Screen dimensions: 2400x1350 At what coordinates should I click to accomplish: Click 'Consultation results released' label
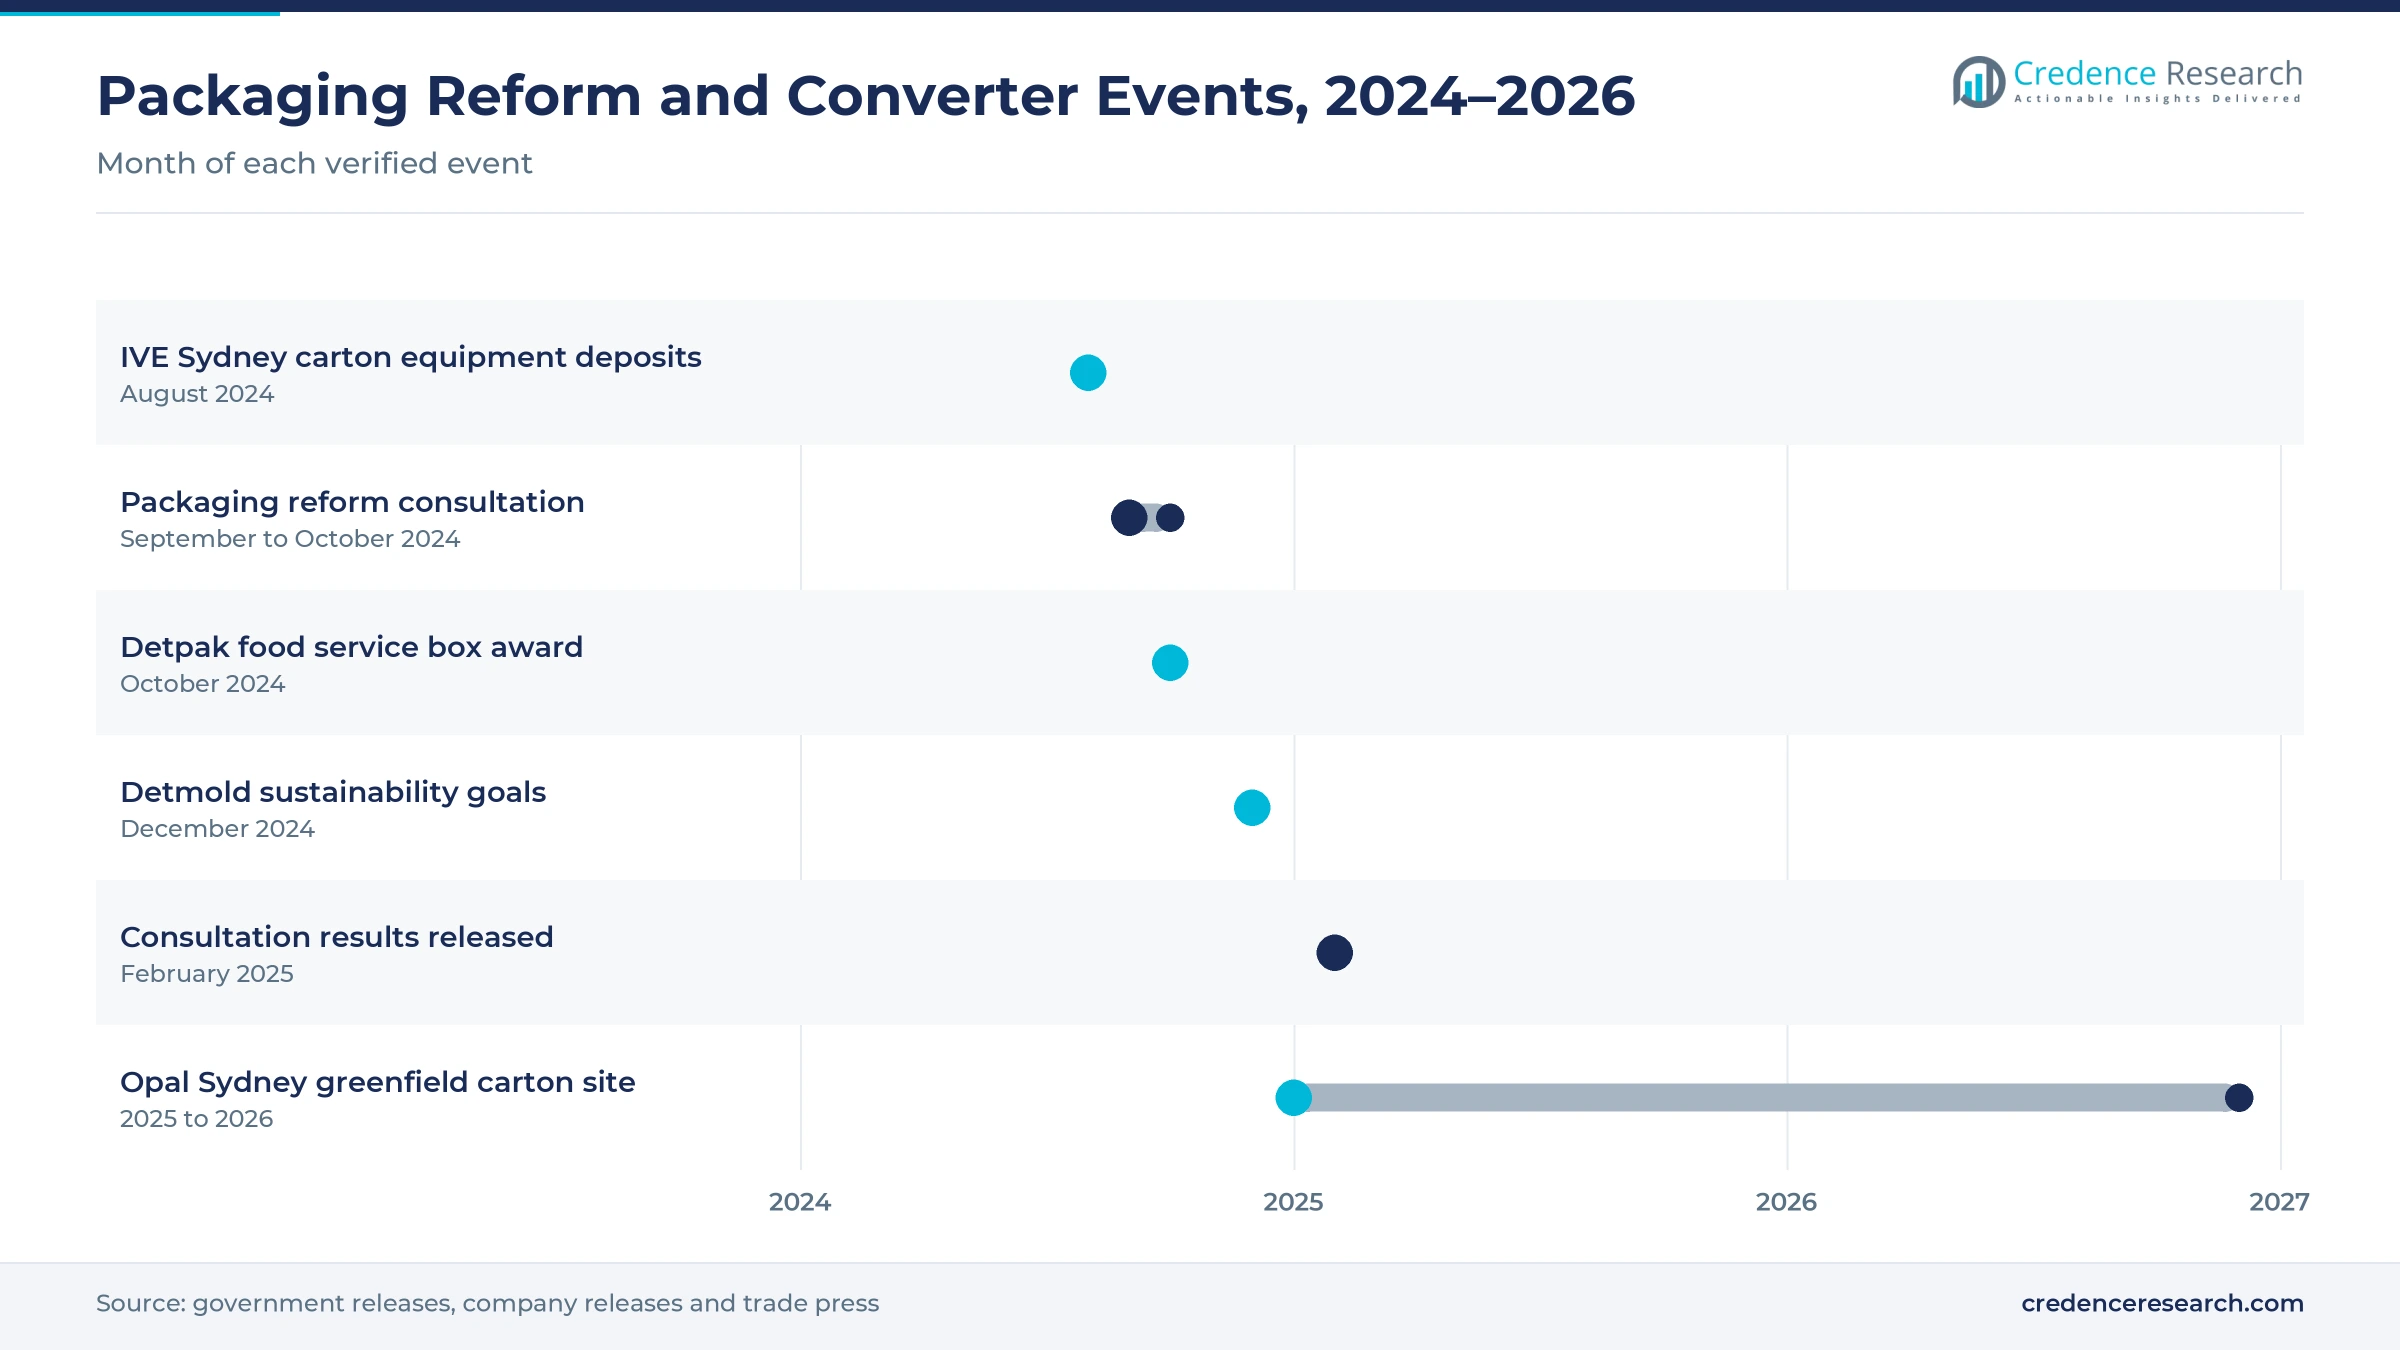pos(336,937)
